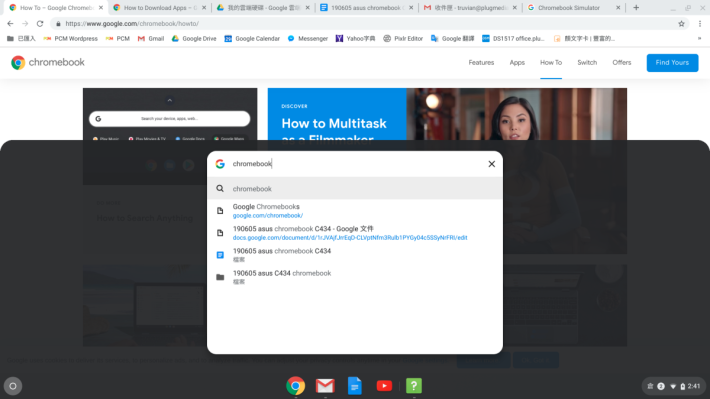Open 190605 asus chromebook C434 Google 文件 link

(355, 233)
